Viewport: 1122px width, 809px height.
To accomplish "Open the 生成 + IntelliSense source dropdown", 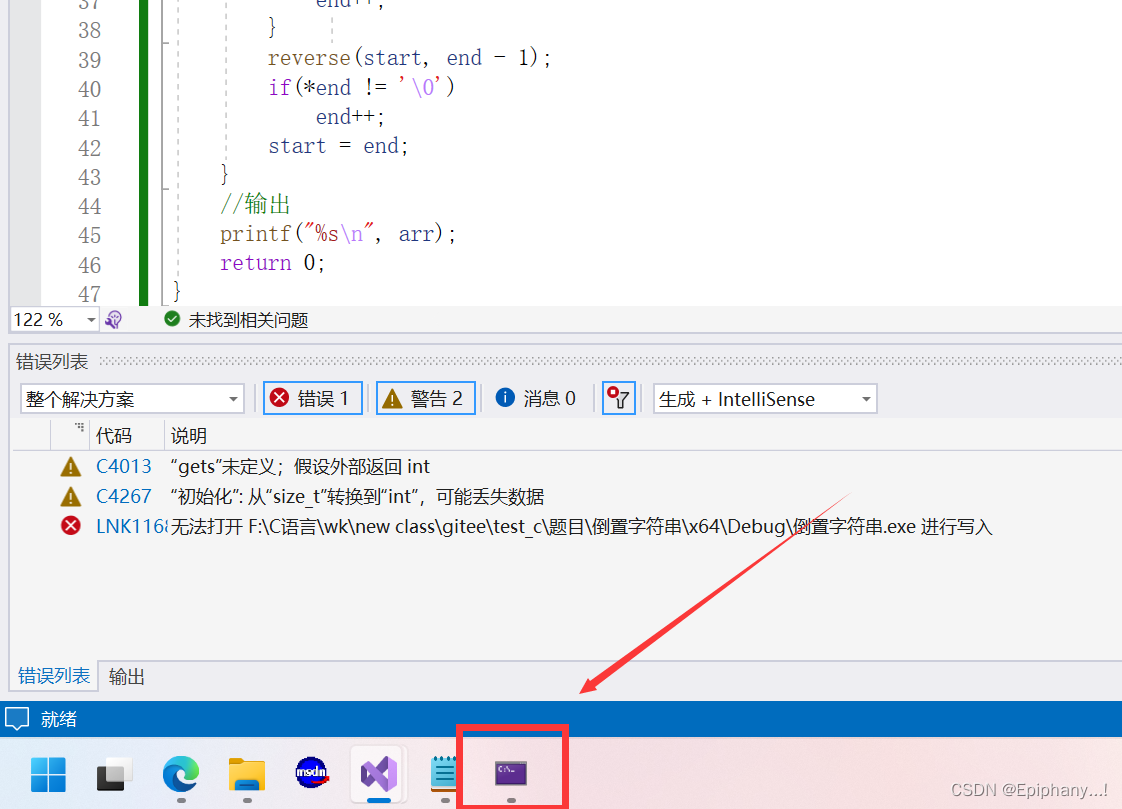I will click(x=764, y=398).
